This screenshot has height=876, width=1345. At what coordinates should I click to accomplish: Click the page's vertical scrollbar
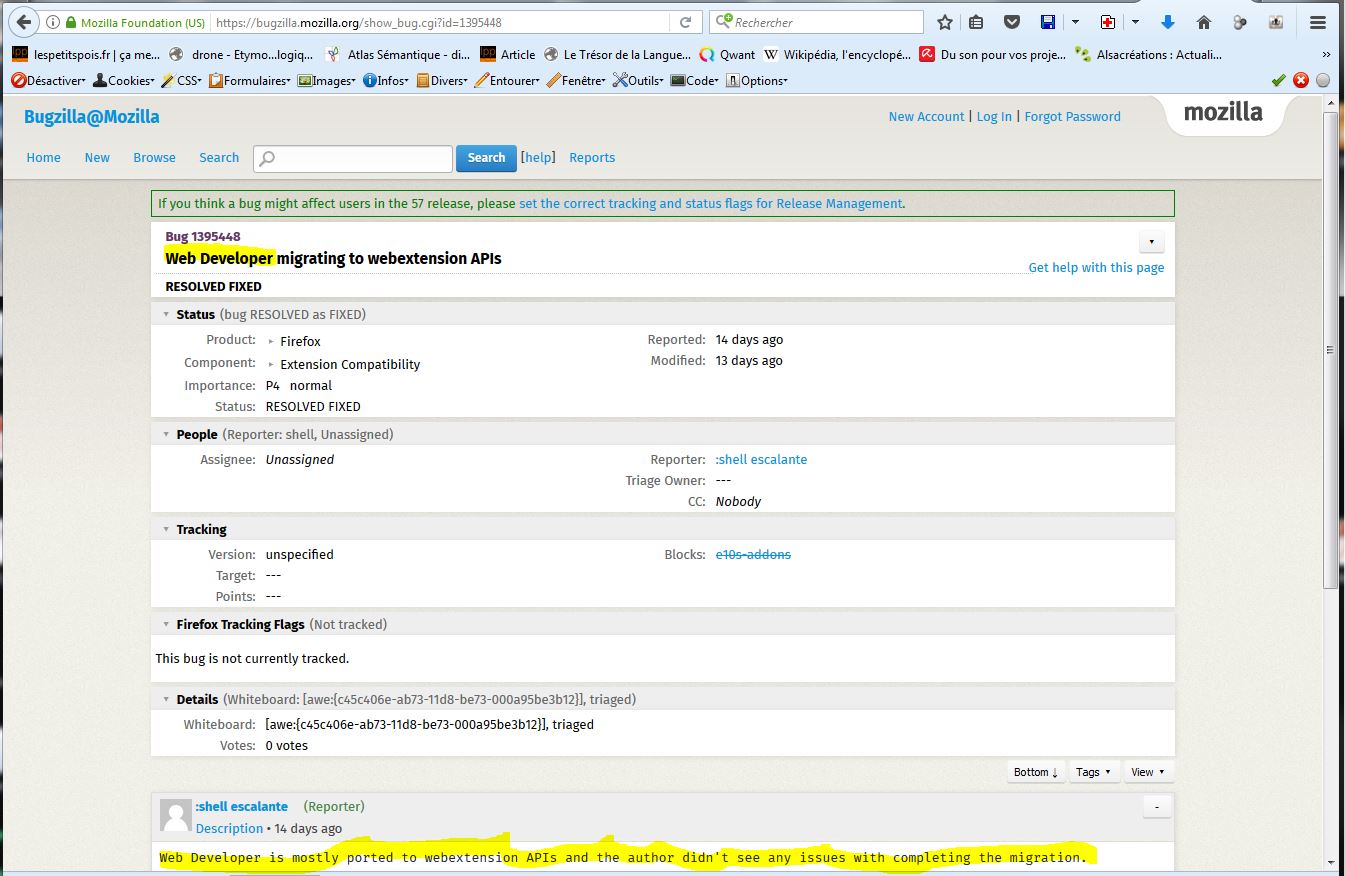point(1330,350)
